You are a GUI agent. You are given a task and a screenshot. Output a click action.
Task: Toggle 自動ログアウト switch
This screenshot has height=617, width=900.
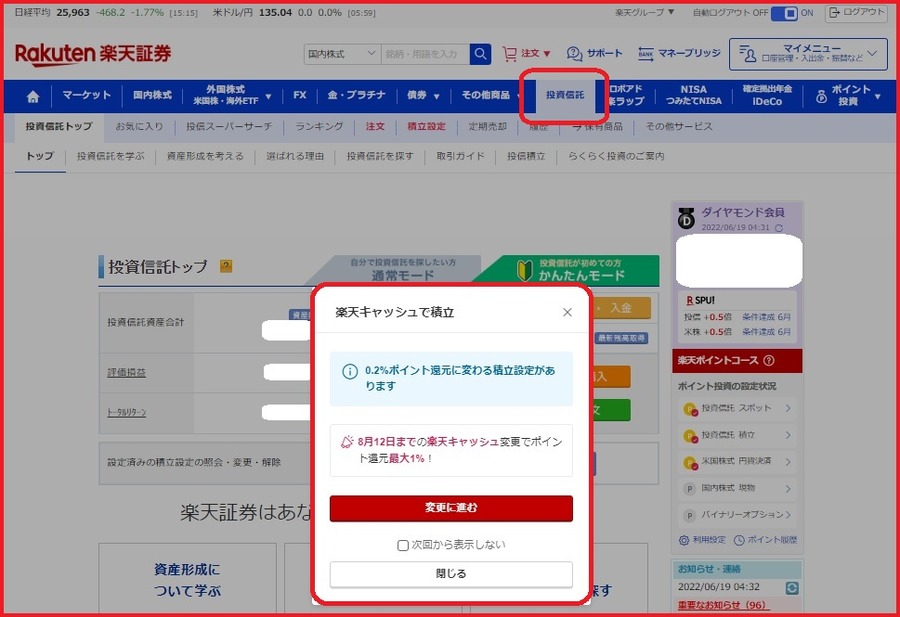[784, 13]
